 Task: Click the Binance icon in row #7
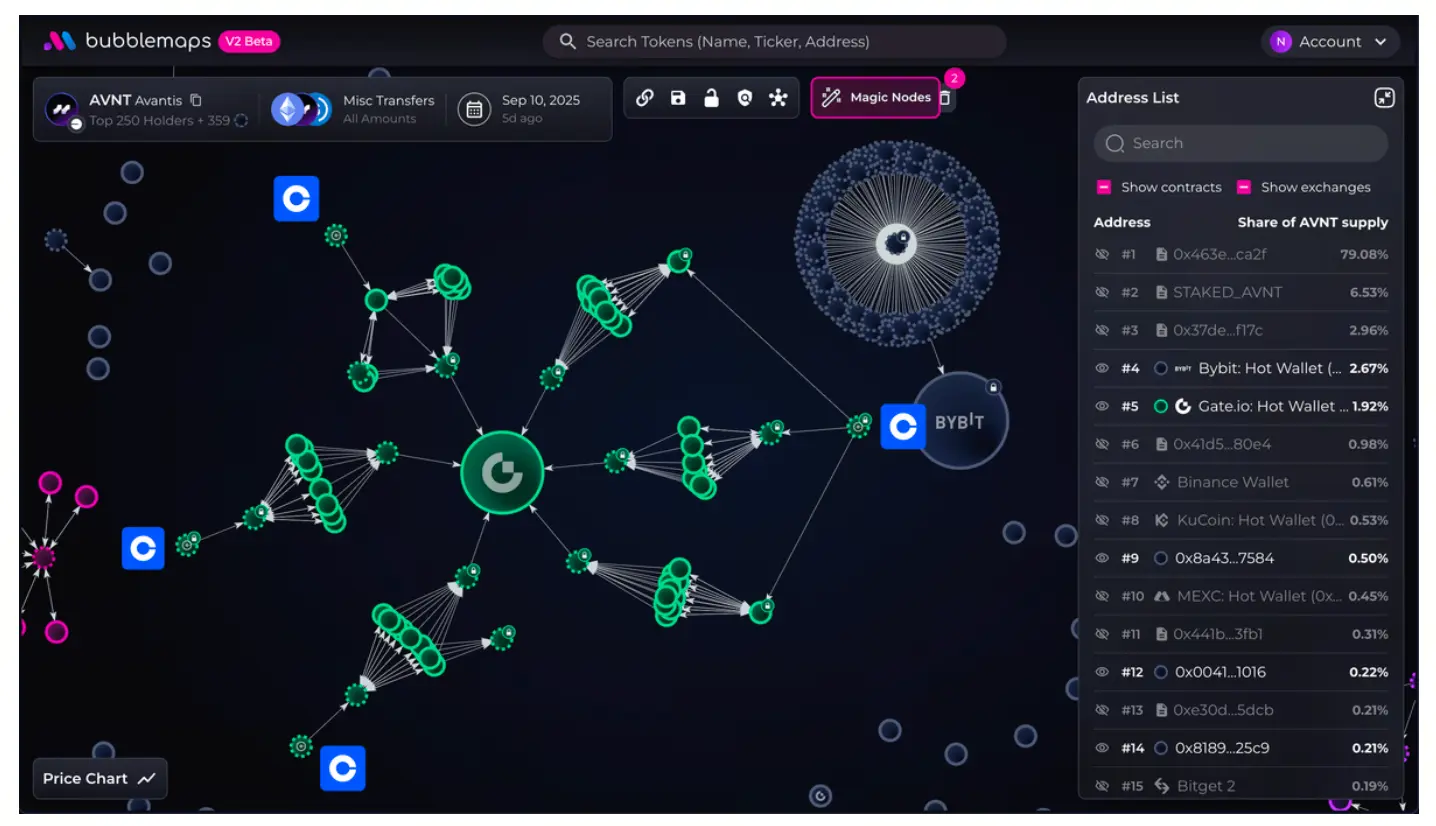pyautogui.click(x=1162, y=482)
